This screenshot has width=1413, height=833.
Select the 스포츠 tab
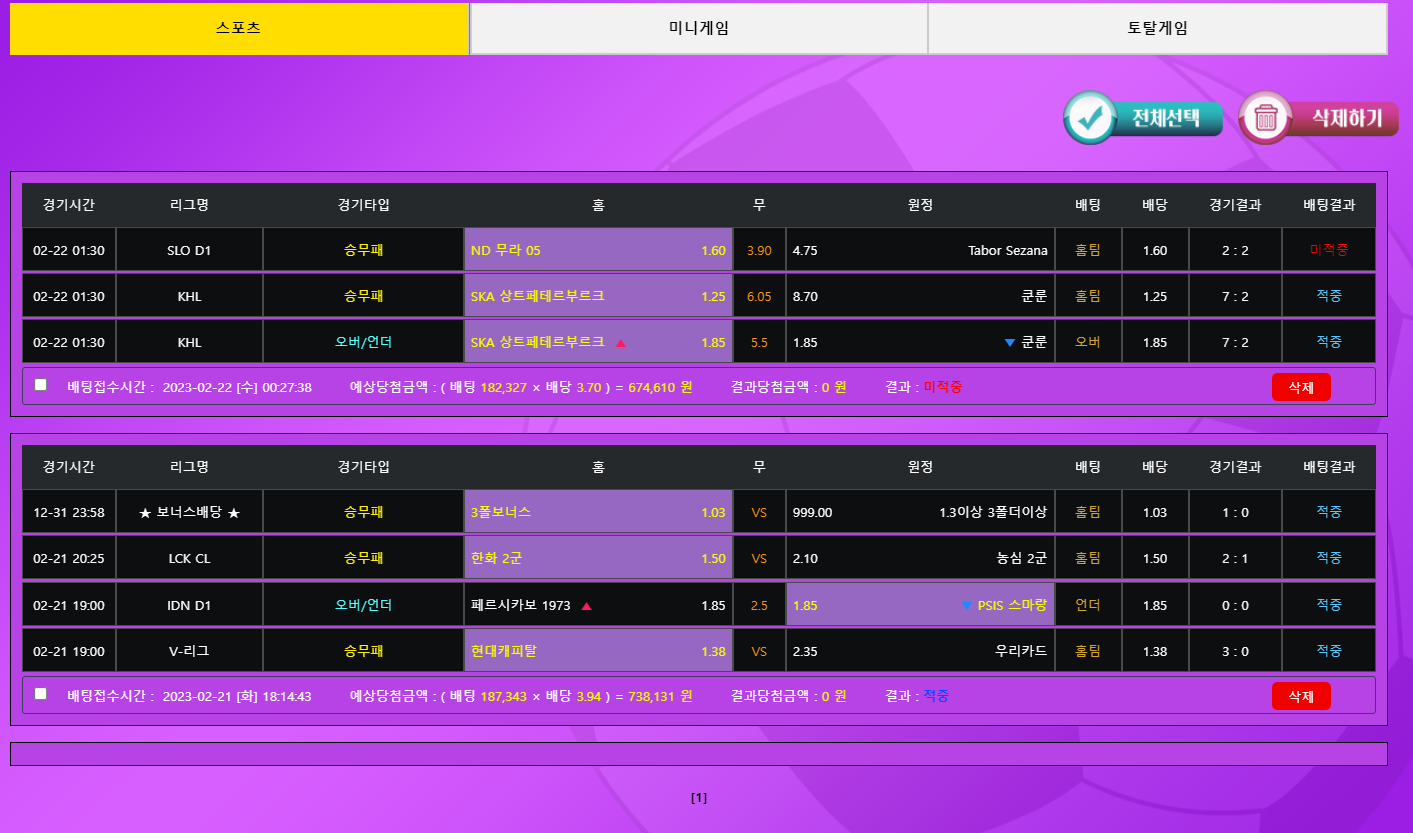point(239,29)
